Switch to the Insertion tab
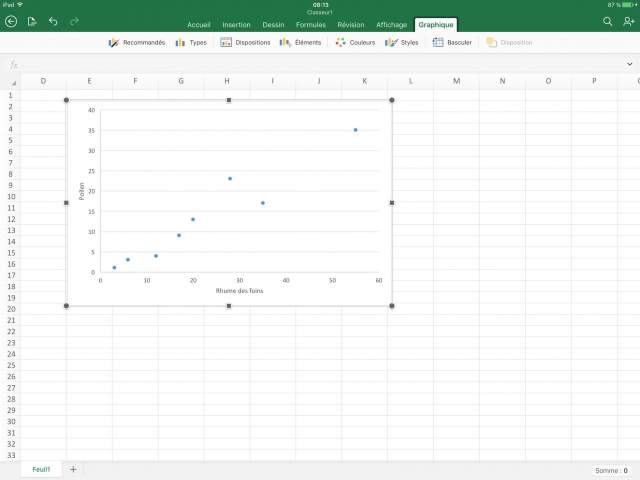The height and width of the screenshot is (480, 640). [236, 24]
